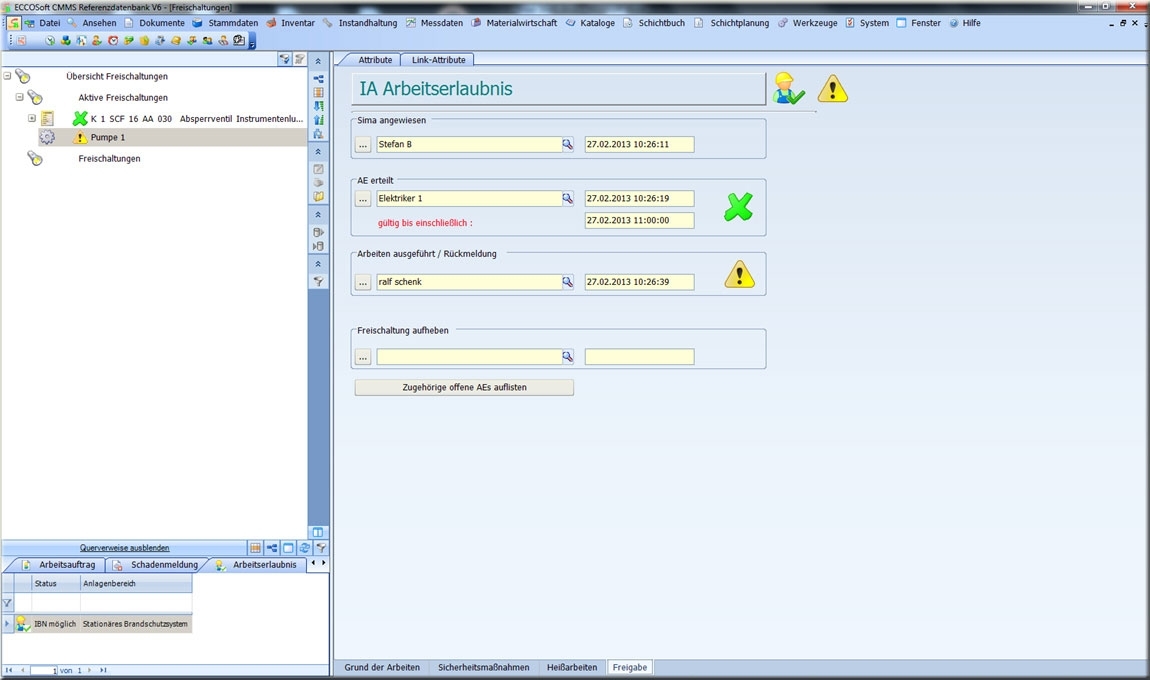Collapse the Übersicht Freischaltungen tree node
The width and height of the screenshot is (1150, 680).
(7, 76)
